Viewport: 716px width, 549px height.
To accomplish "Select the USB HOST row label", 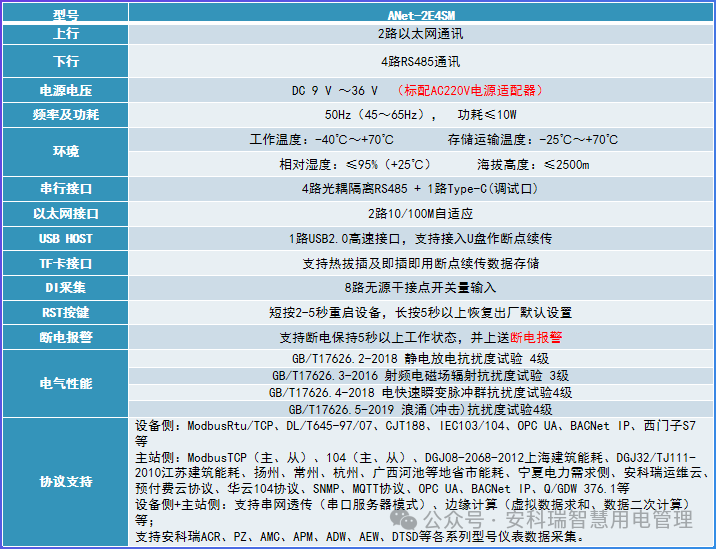I will pyautogui.click(x=65, y=238).
